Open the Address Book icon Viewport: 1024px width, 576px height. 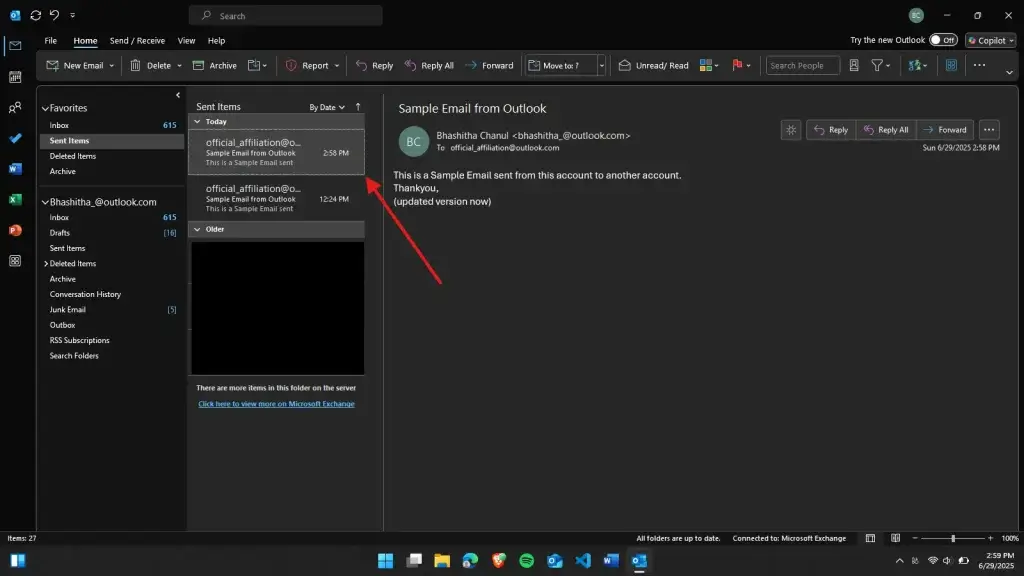[x=854, y=65]
